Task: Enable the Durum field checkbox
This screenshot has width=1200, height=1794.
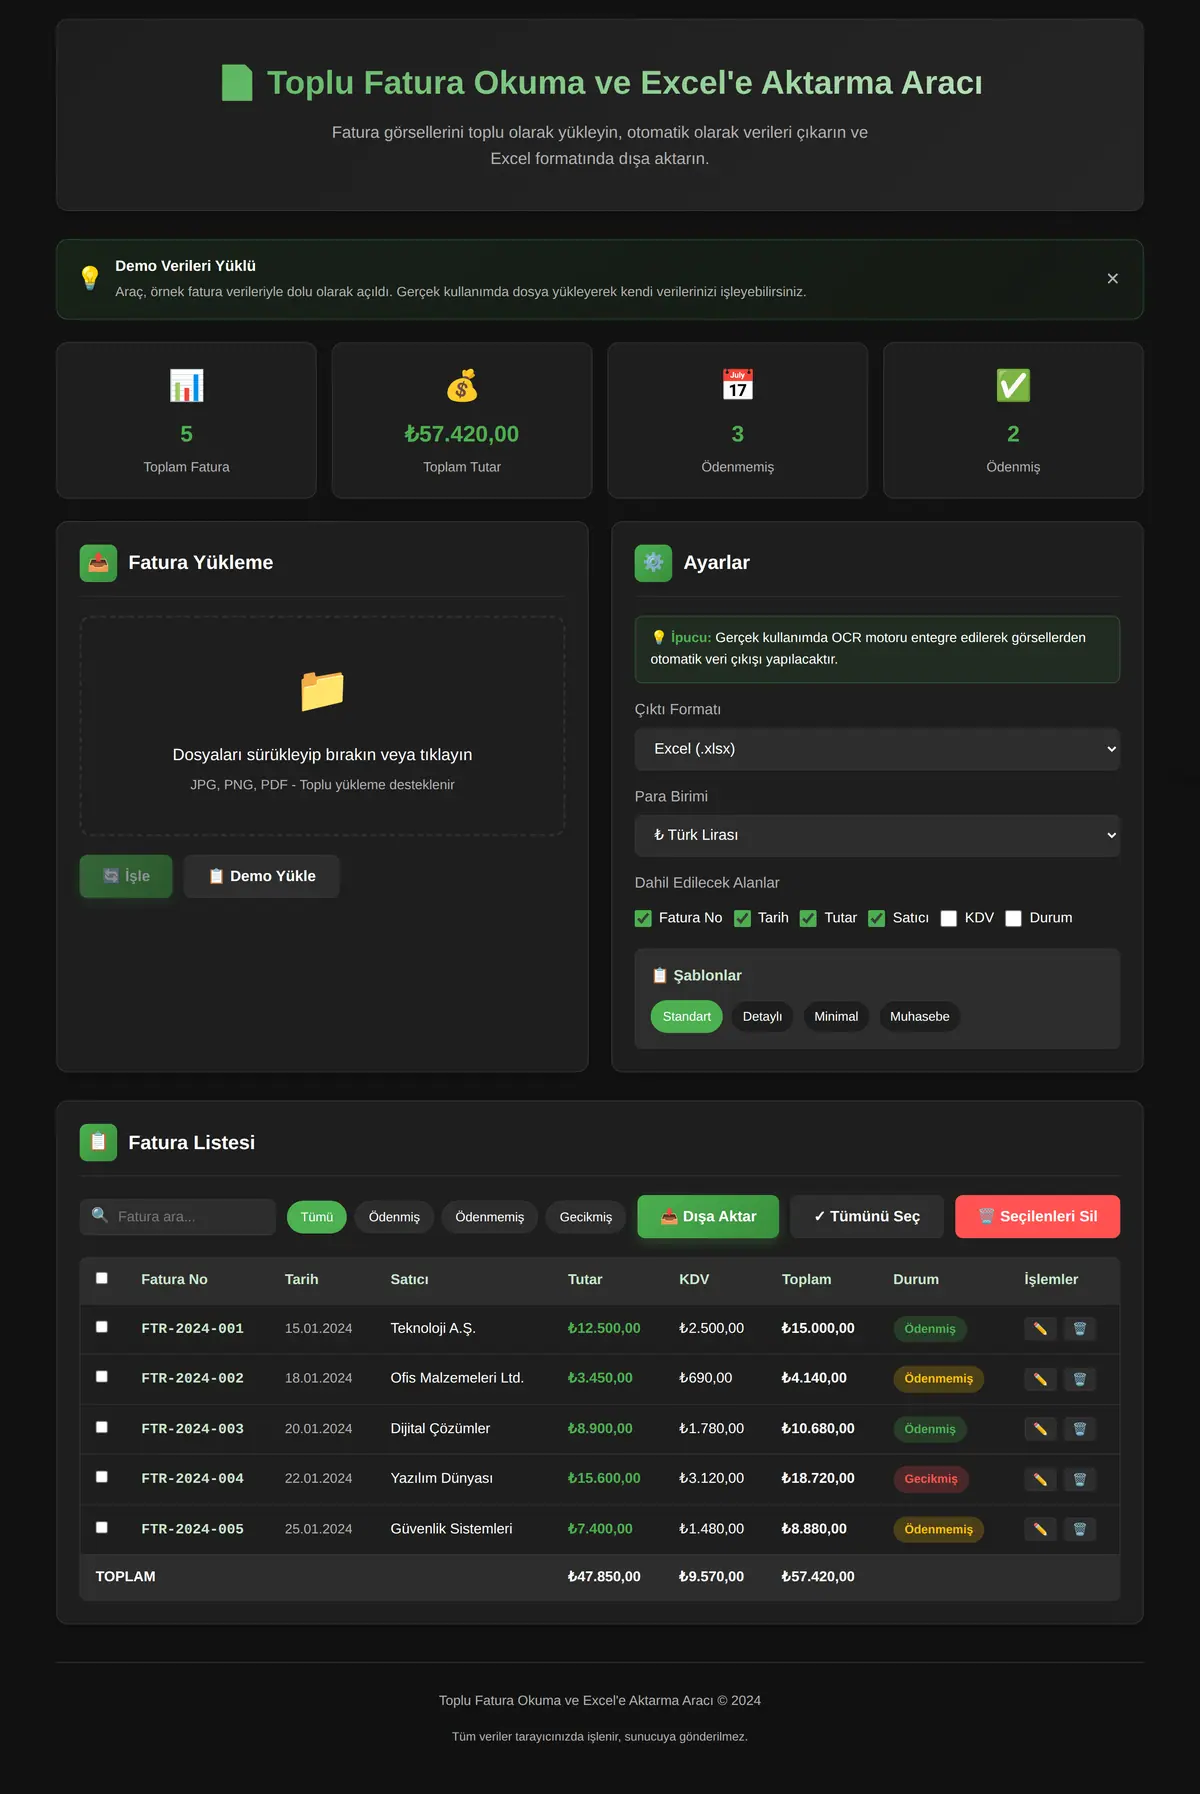Action: click(1013, 918)
